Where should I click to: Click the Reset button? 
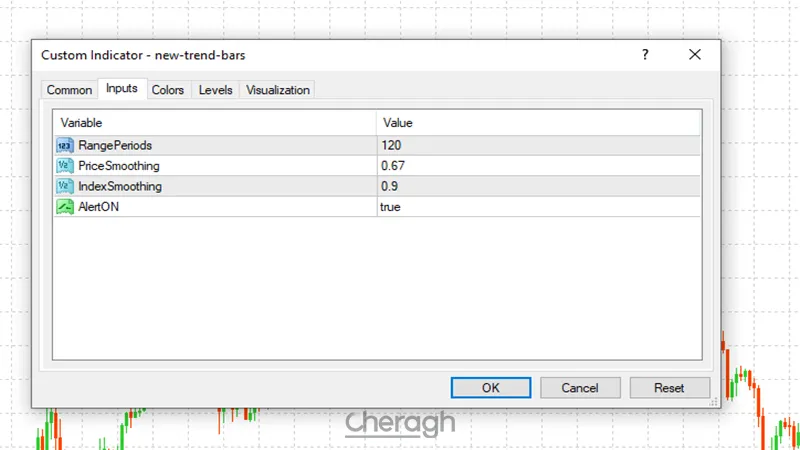click(669, 388)
